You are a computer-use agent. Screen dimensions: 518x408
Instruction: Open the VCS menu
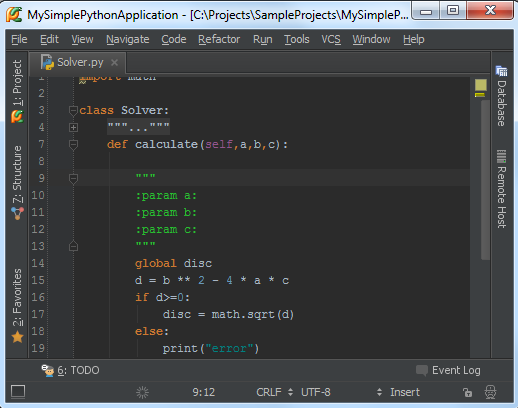pos(331,39)
